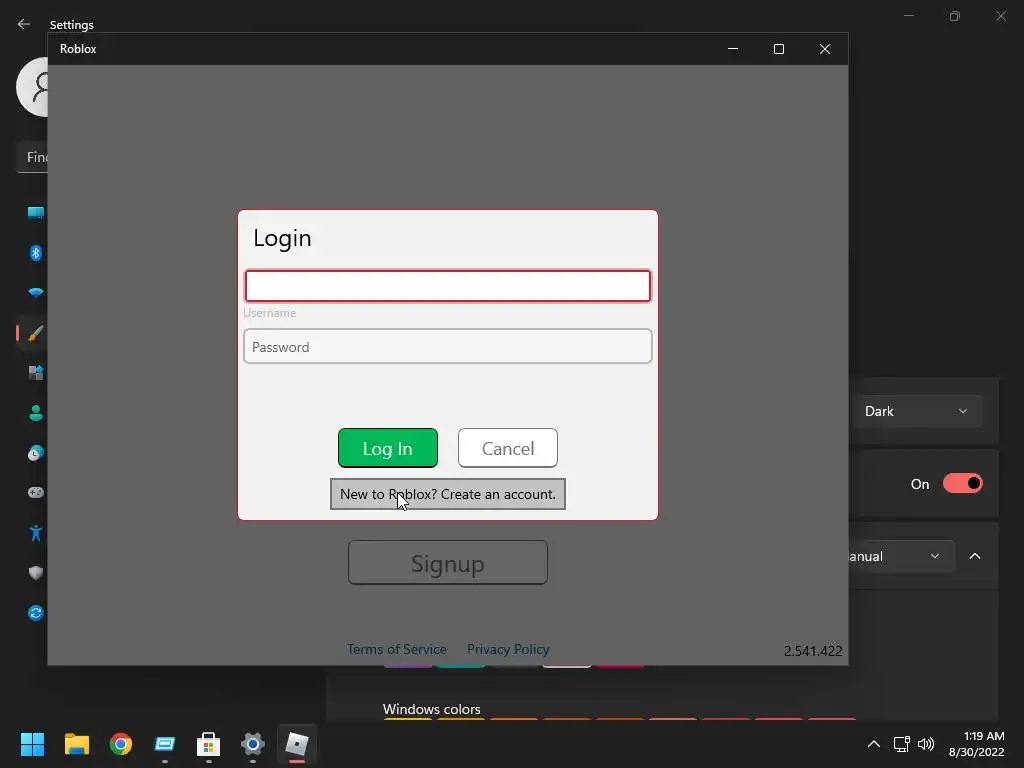
Task: Open the Windows Start menu
Action: 32,744
